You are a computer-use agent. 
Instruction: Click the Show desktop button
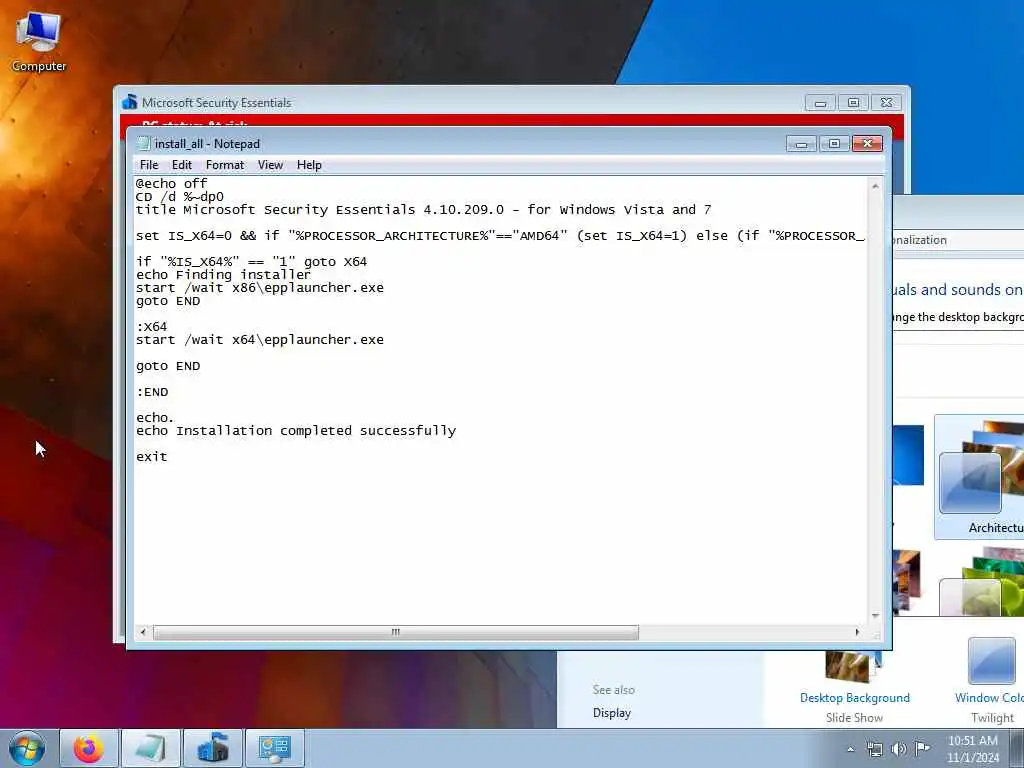click(1017, 748)
